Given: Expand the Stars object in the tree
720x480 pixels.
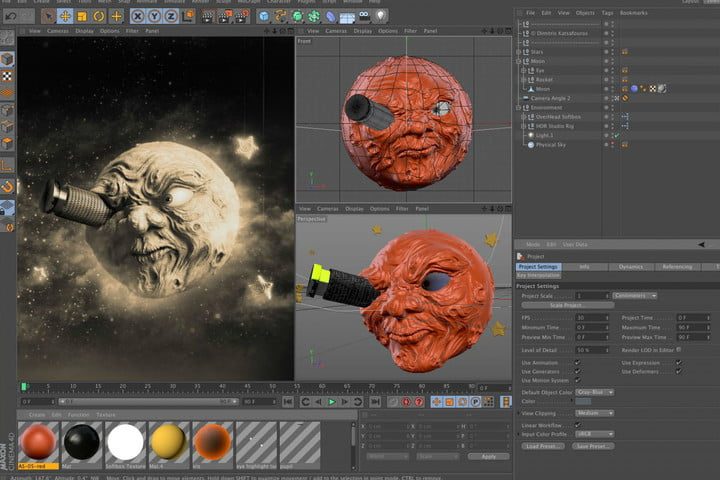Looking at the screenshot, I should coord(518,52).
